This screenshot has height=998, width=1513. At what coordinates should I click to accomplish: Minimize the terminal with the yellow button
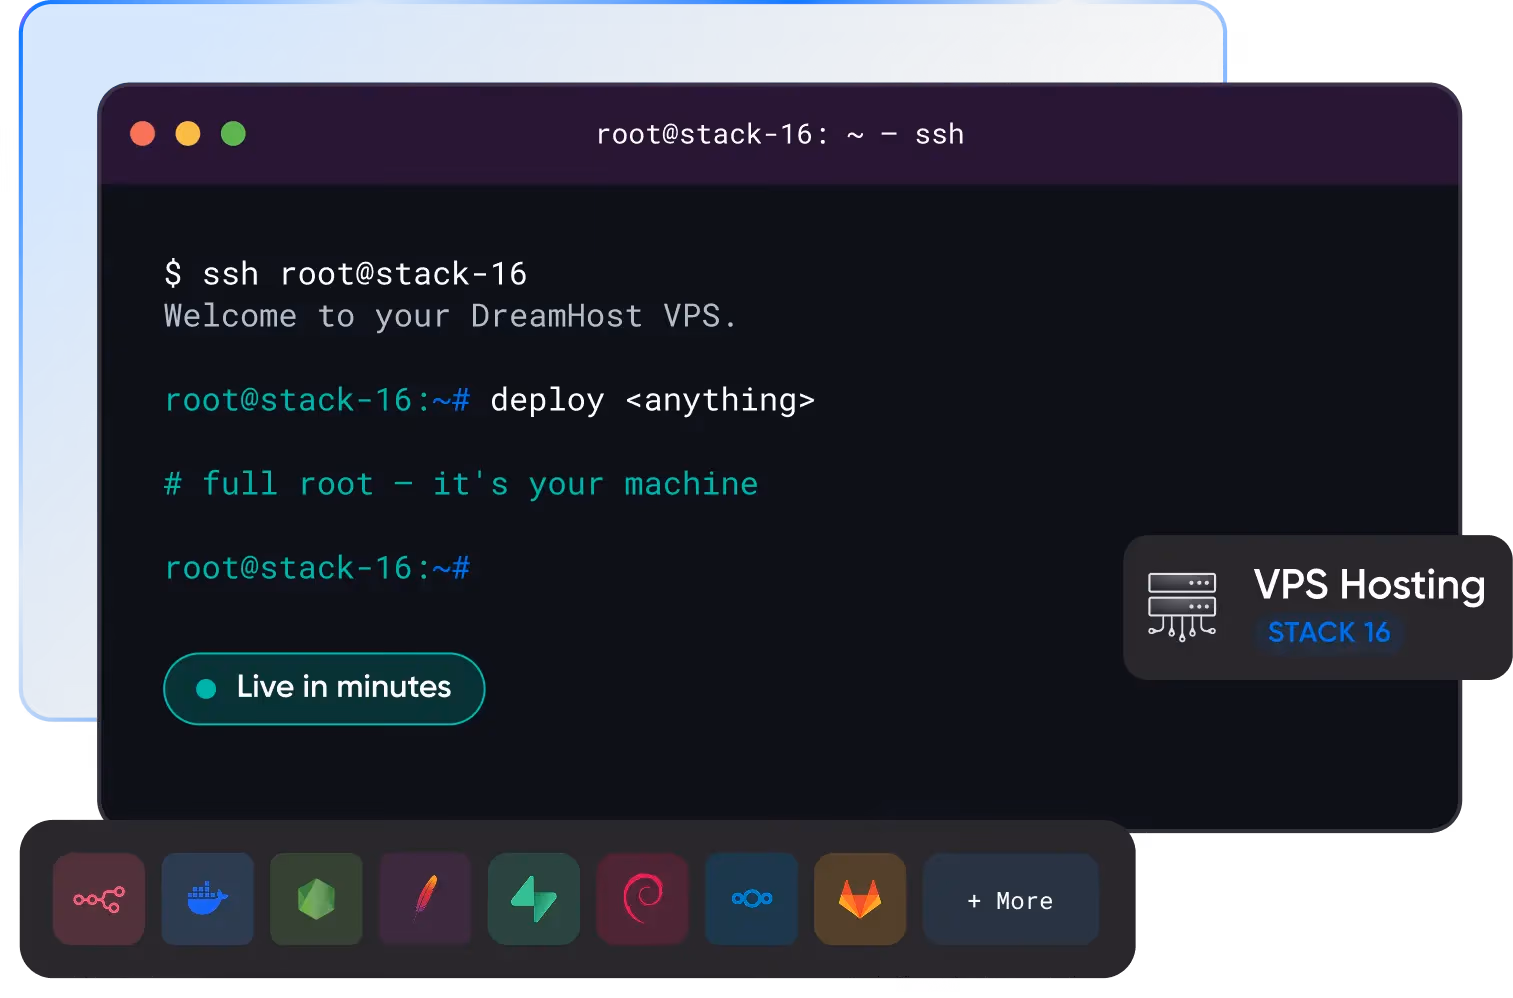click(188, 134)
